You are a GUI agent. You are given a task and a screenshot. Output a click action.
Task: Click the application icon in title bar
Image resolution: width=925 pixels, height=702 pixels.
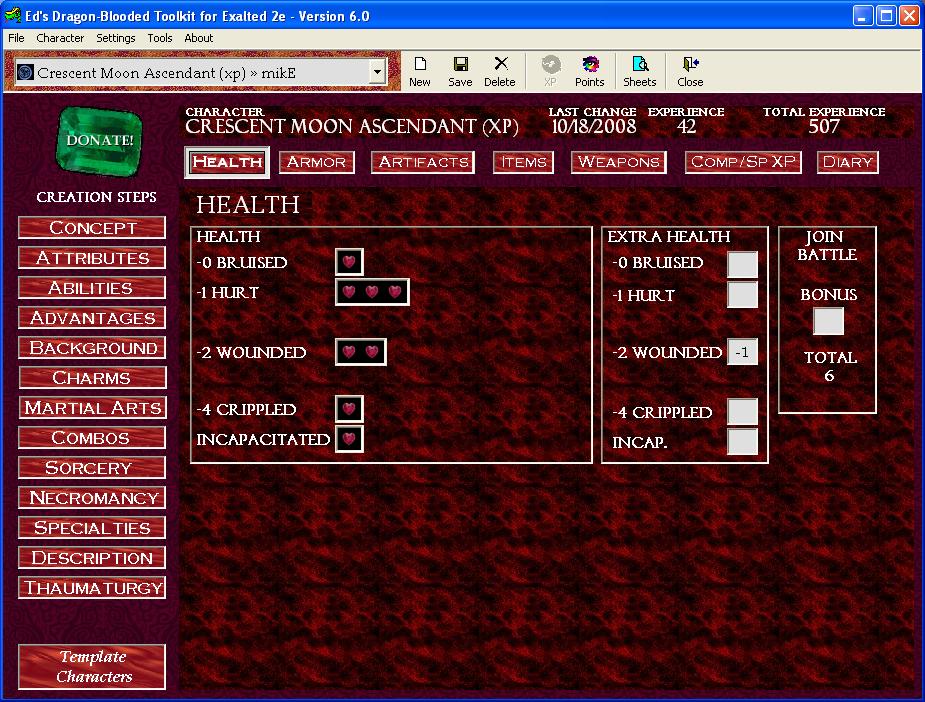[12, 15]
